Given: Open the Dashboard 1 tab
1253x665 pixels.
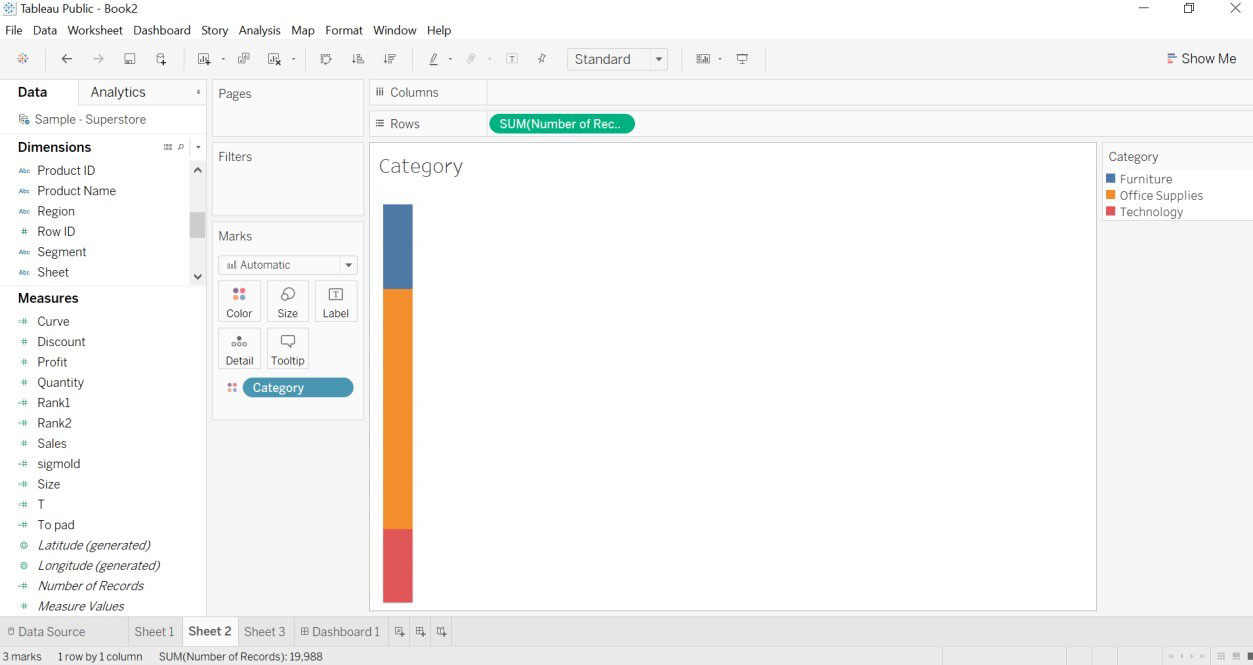Looking at the screenshot, I should pyautogui.click(x=340, y=631).
